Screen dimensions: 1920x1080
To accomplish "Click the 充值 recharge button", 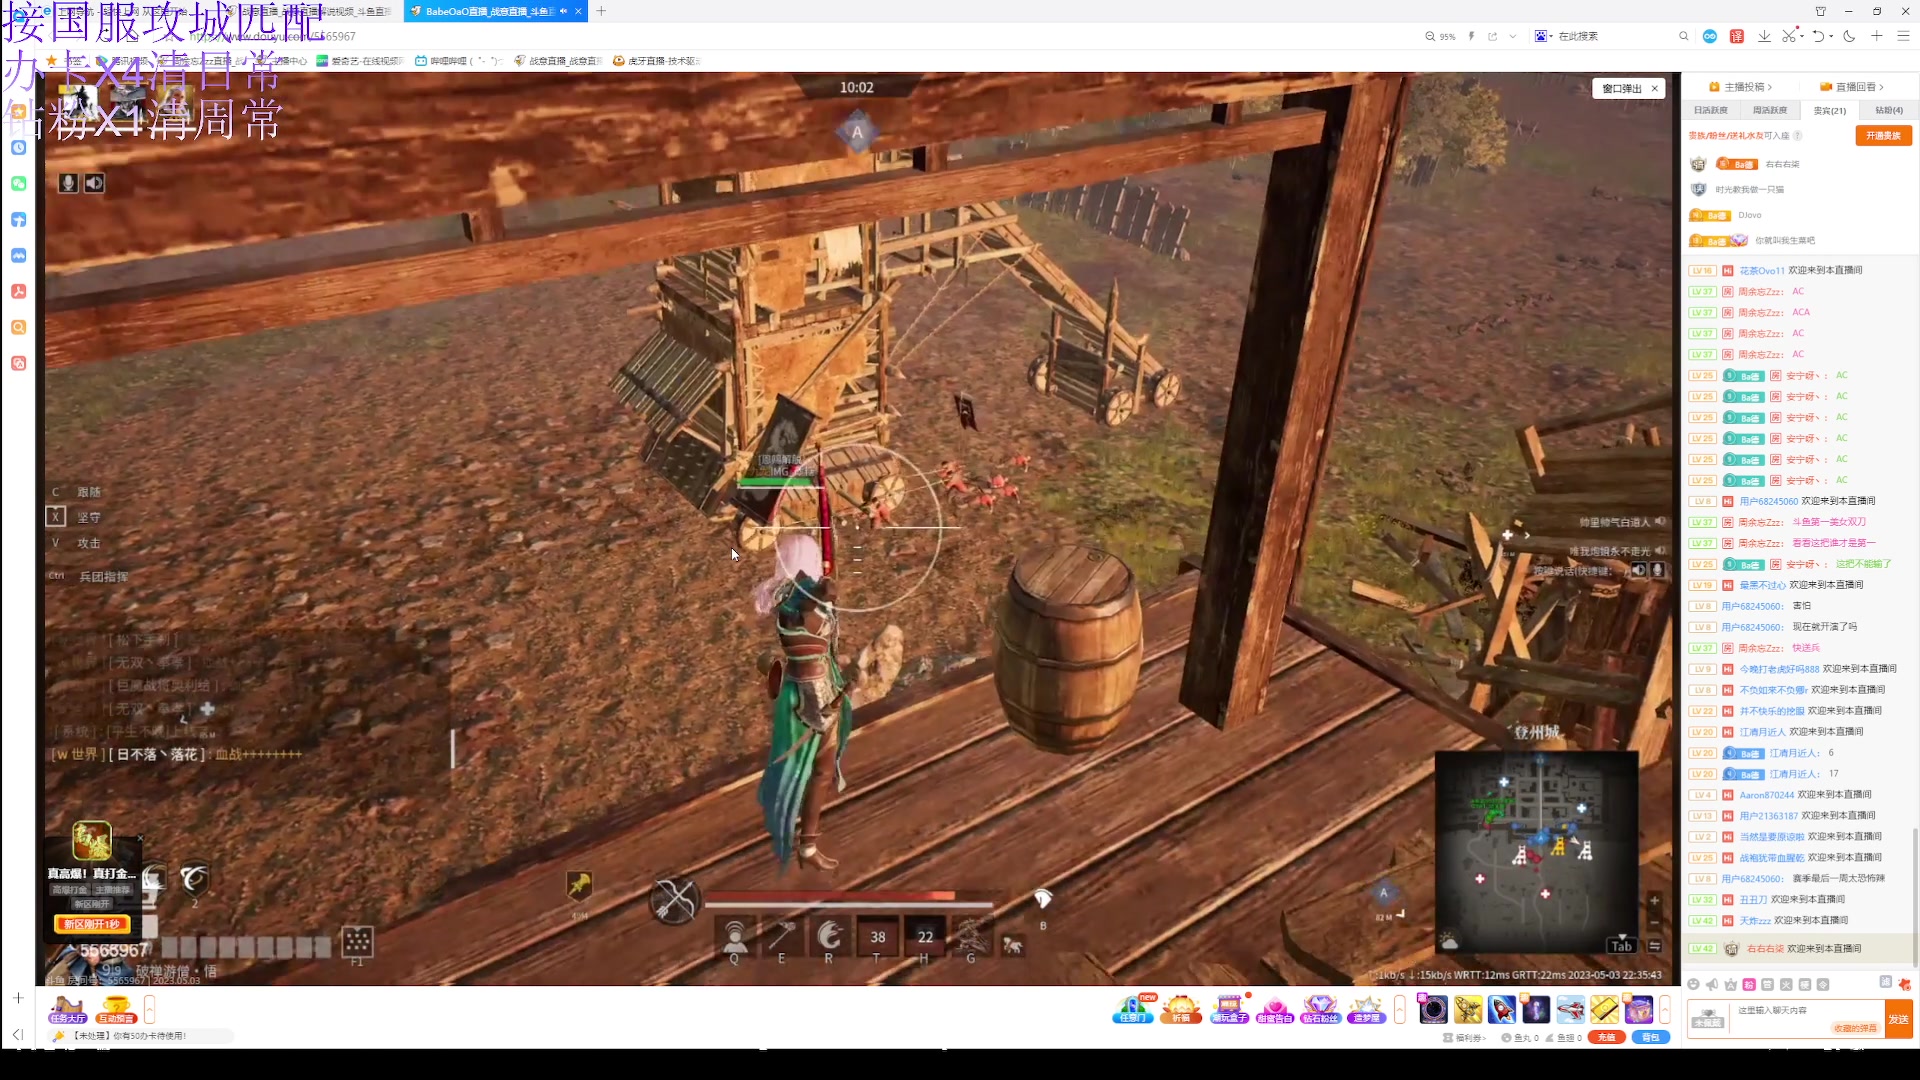I will (1606, 1037).
